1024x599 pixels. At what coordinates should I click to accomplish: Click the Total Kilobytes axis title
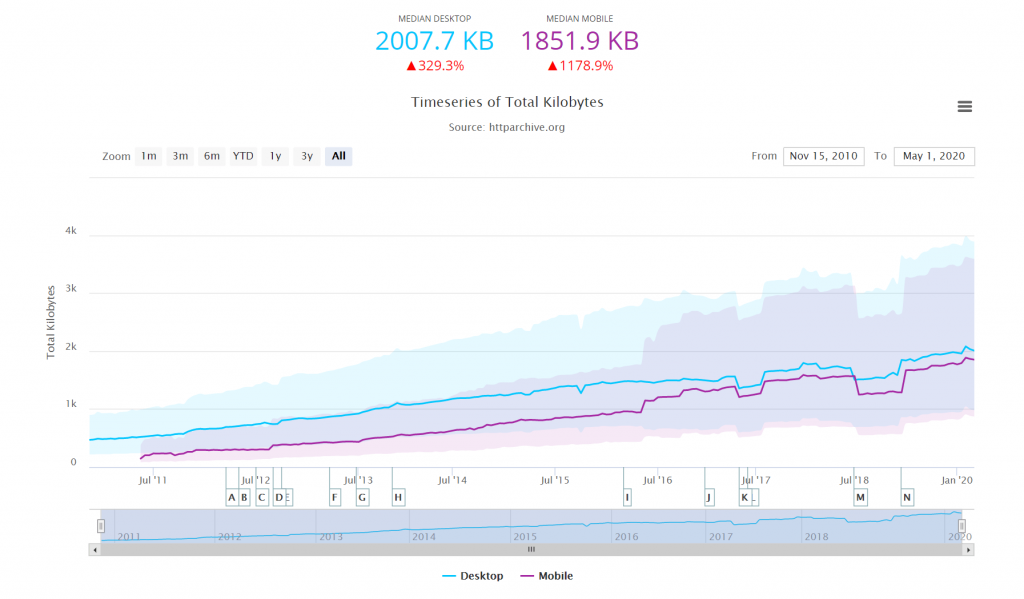pos(50,323)
